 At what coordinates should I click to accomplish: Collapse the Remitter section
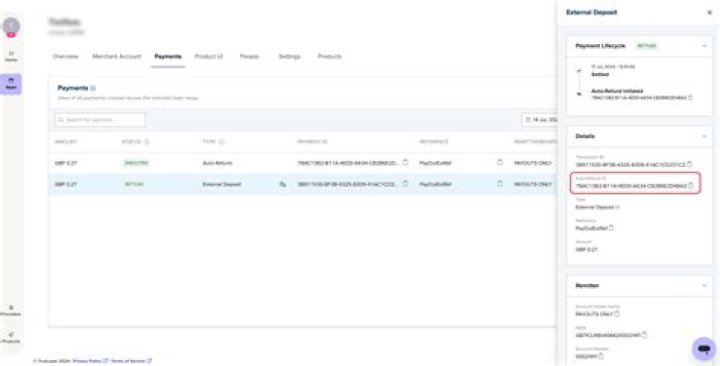(704, 286)
